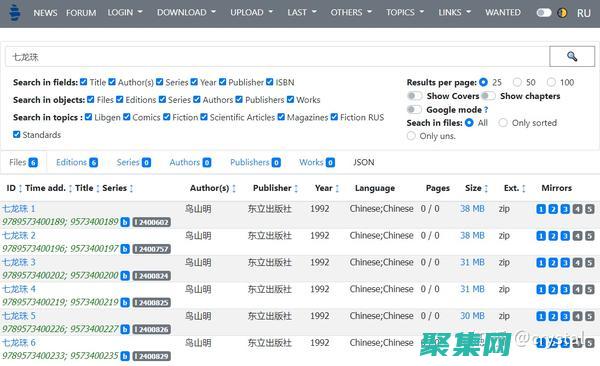Image resolution: width=600 pixels, height=366 pixels.
Task: Open mirror 5 for 七龙珠 2
Action: pyautogui.click(x=590, y=236)
